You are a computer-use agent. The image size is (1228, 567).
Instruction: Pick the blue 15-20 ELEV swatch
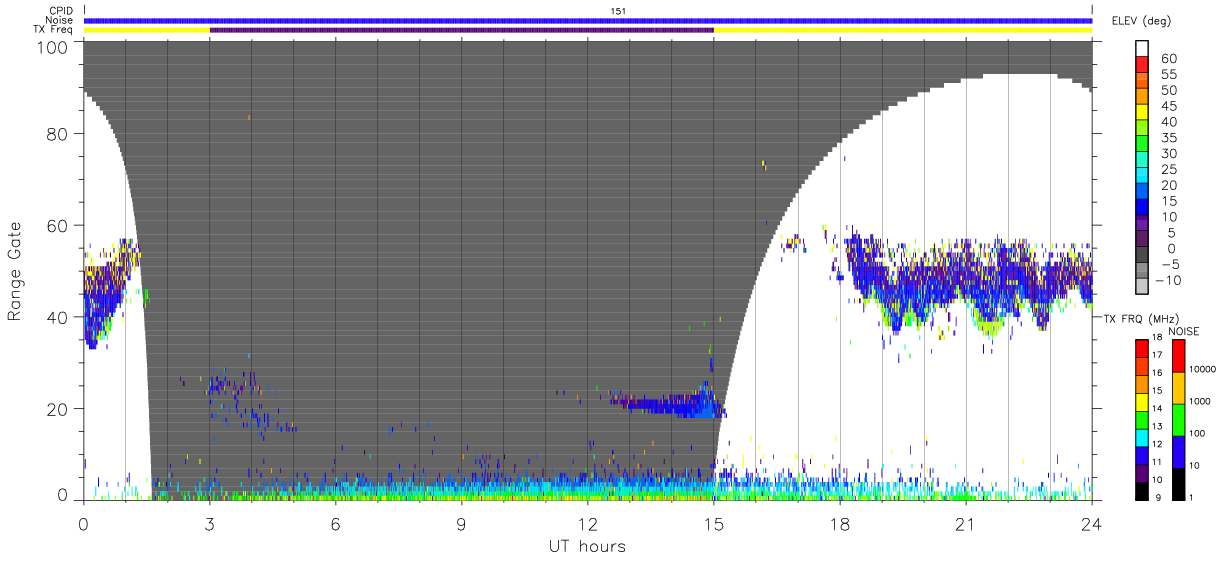[1142, 193]
